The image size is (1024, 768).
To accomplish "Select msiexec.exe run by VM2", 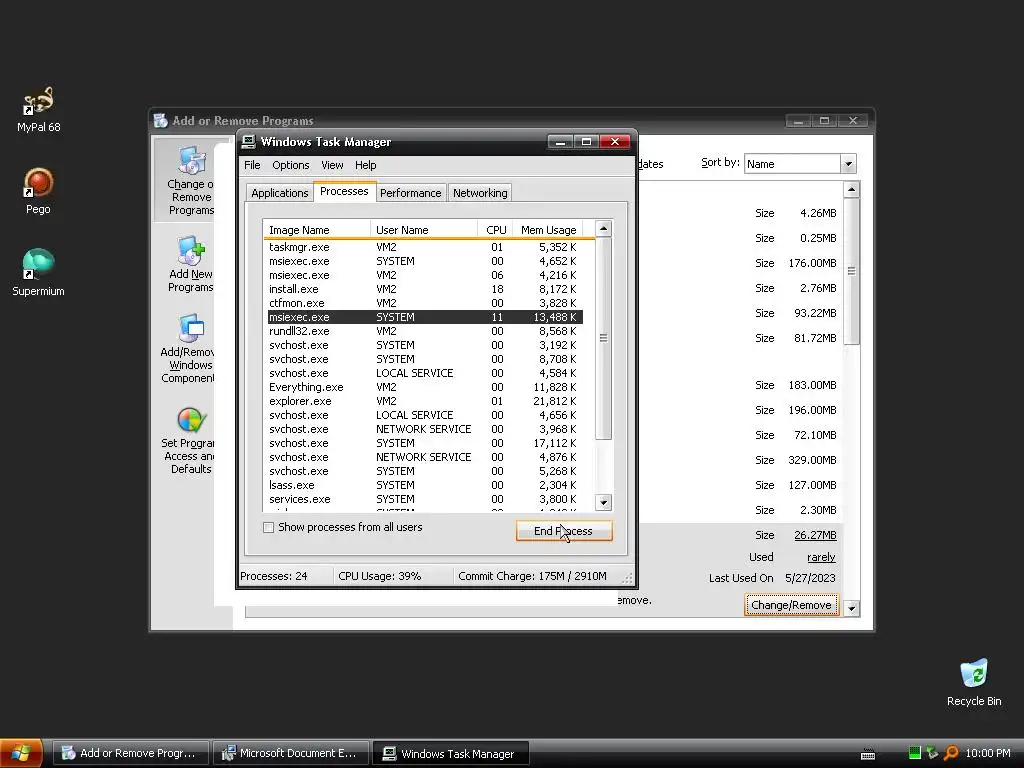I will pos(423,275).
